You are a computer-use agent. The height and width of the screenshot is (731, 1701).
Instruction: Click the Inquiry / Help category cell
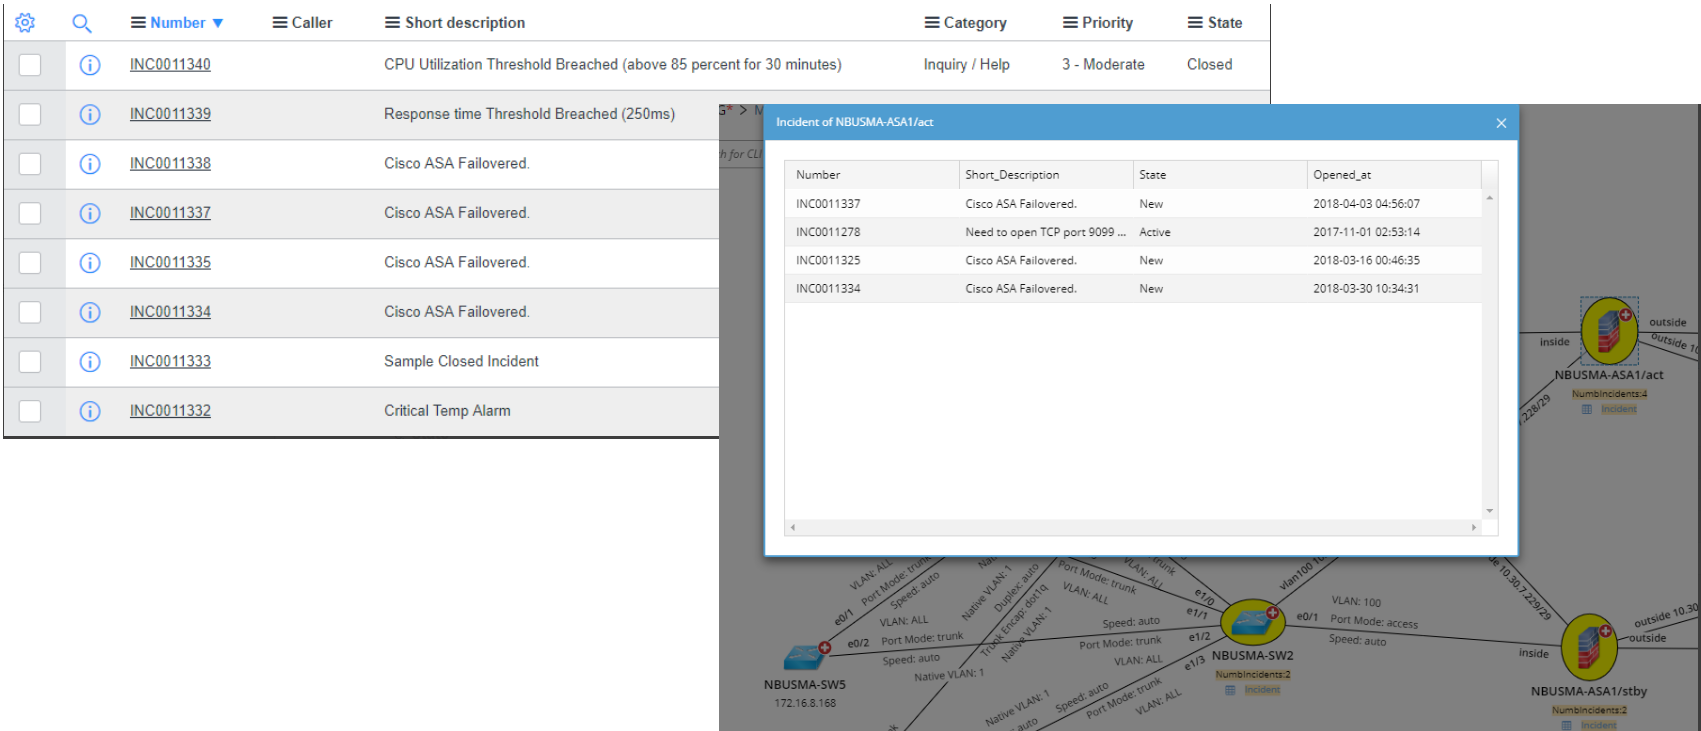[x=966, y=65]
